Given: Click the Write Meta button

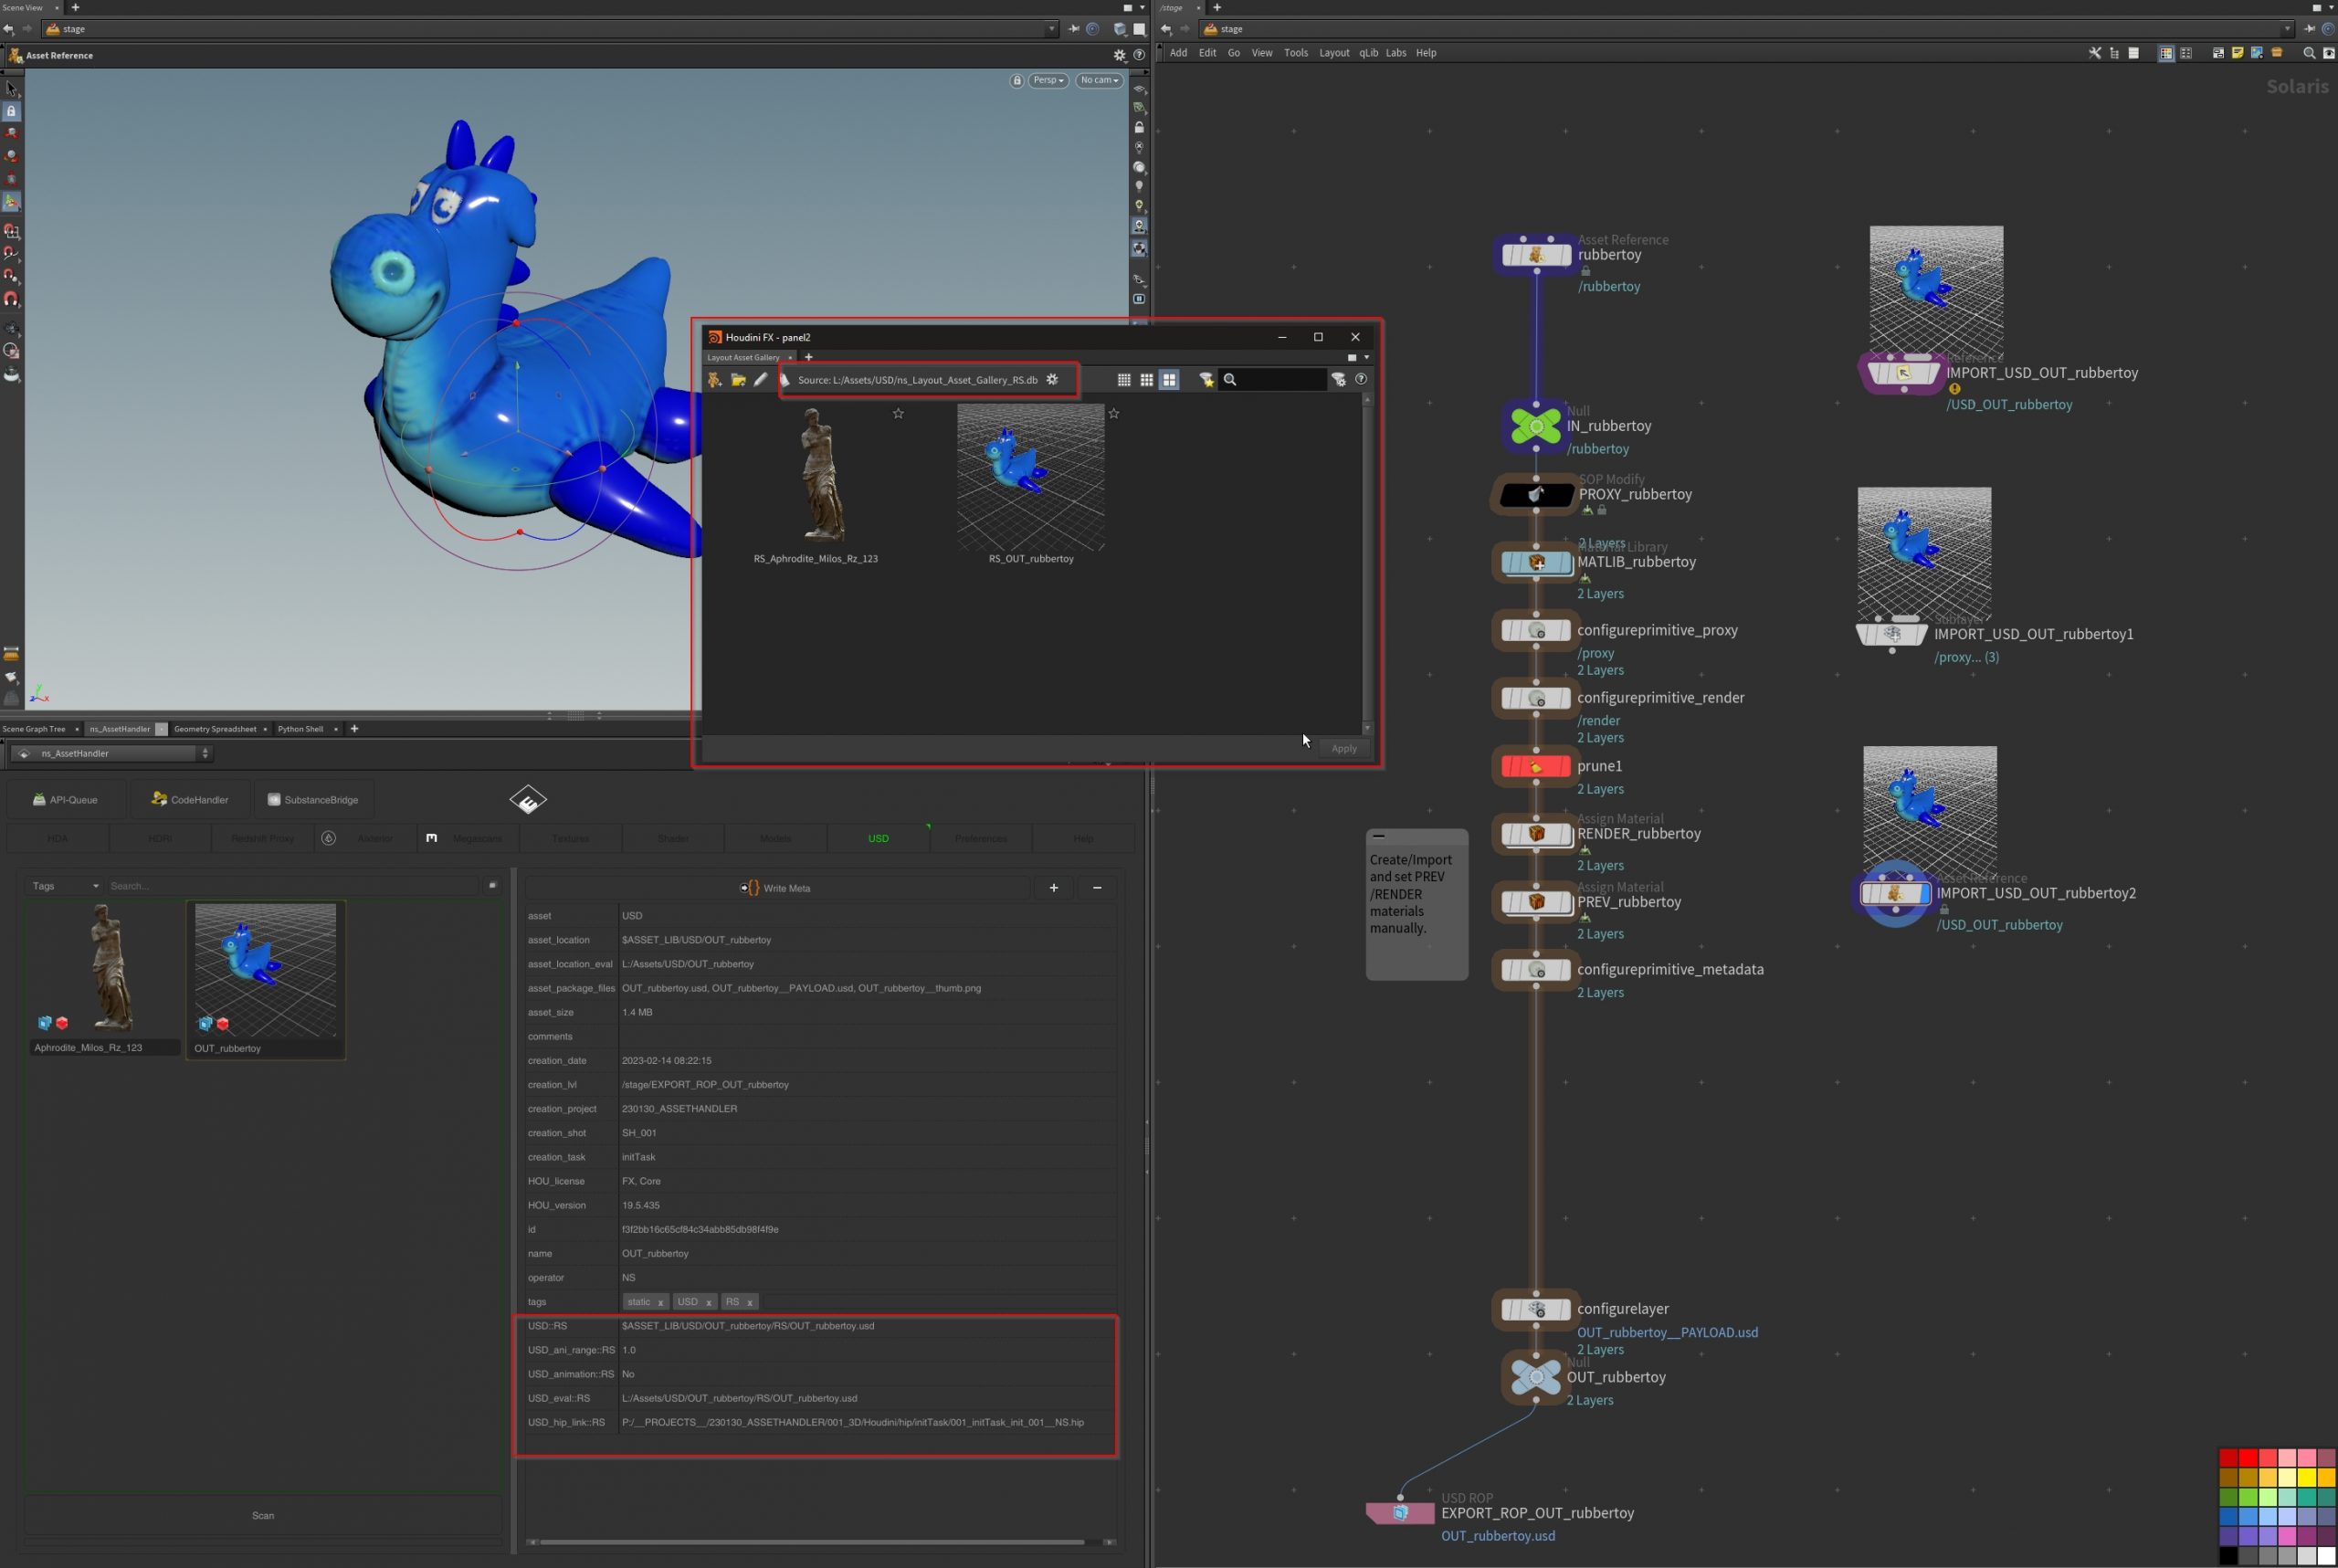Looking at the screenshot, I should pos(776,888).
